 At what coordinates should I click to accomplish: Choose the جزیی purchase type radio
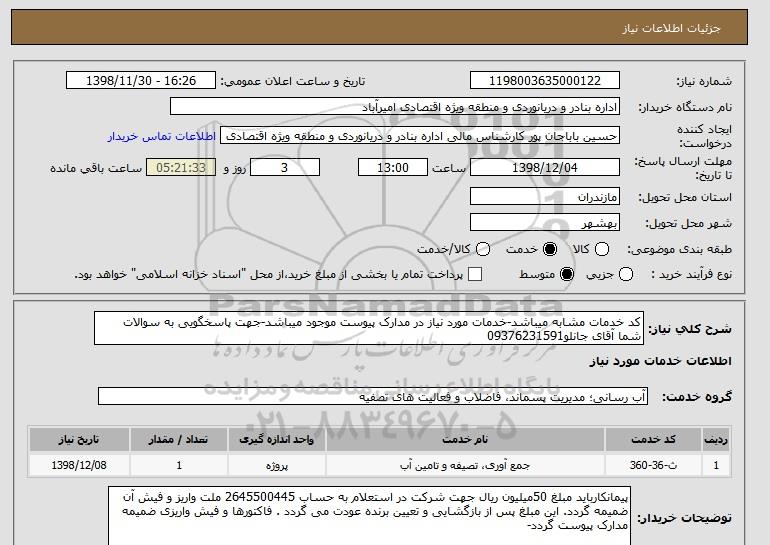click(x=626, y=274)
